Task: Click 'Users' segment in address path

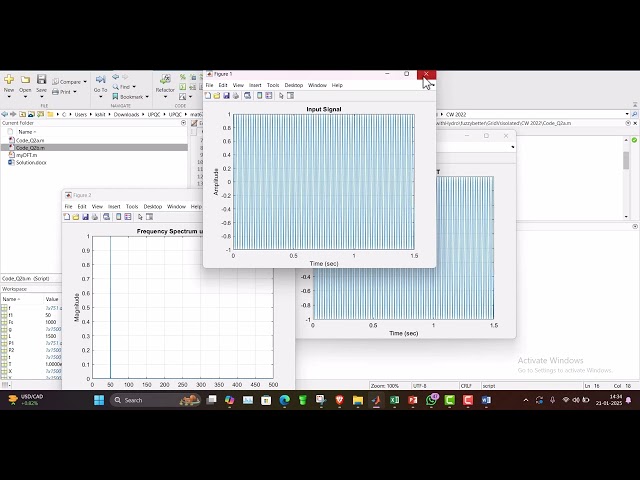Action: coord(81,114)
